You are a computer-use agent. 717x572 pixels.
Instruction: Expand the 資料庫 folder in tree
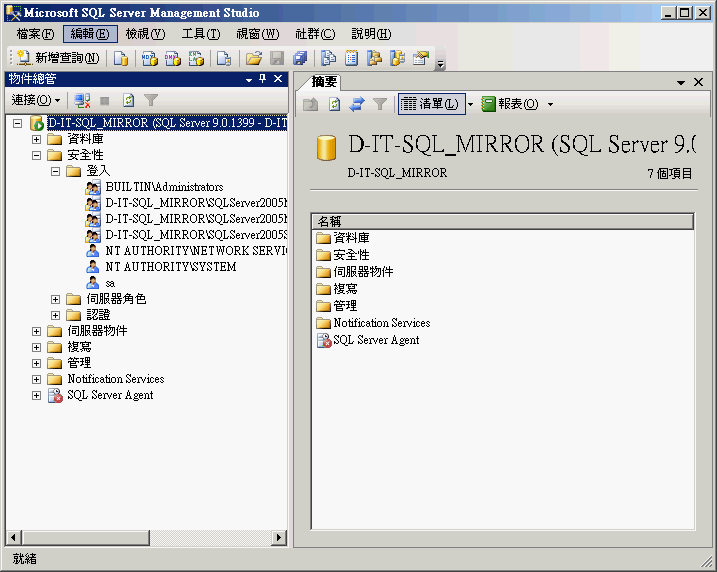point(37,139)
